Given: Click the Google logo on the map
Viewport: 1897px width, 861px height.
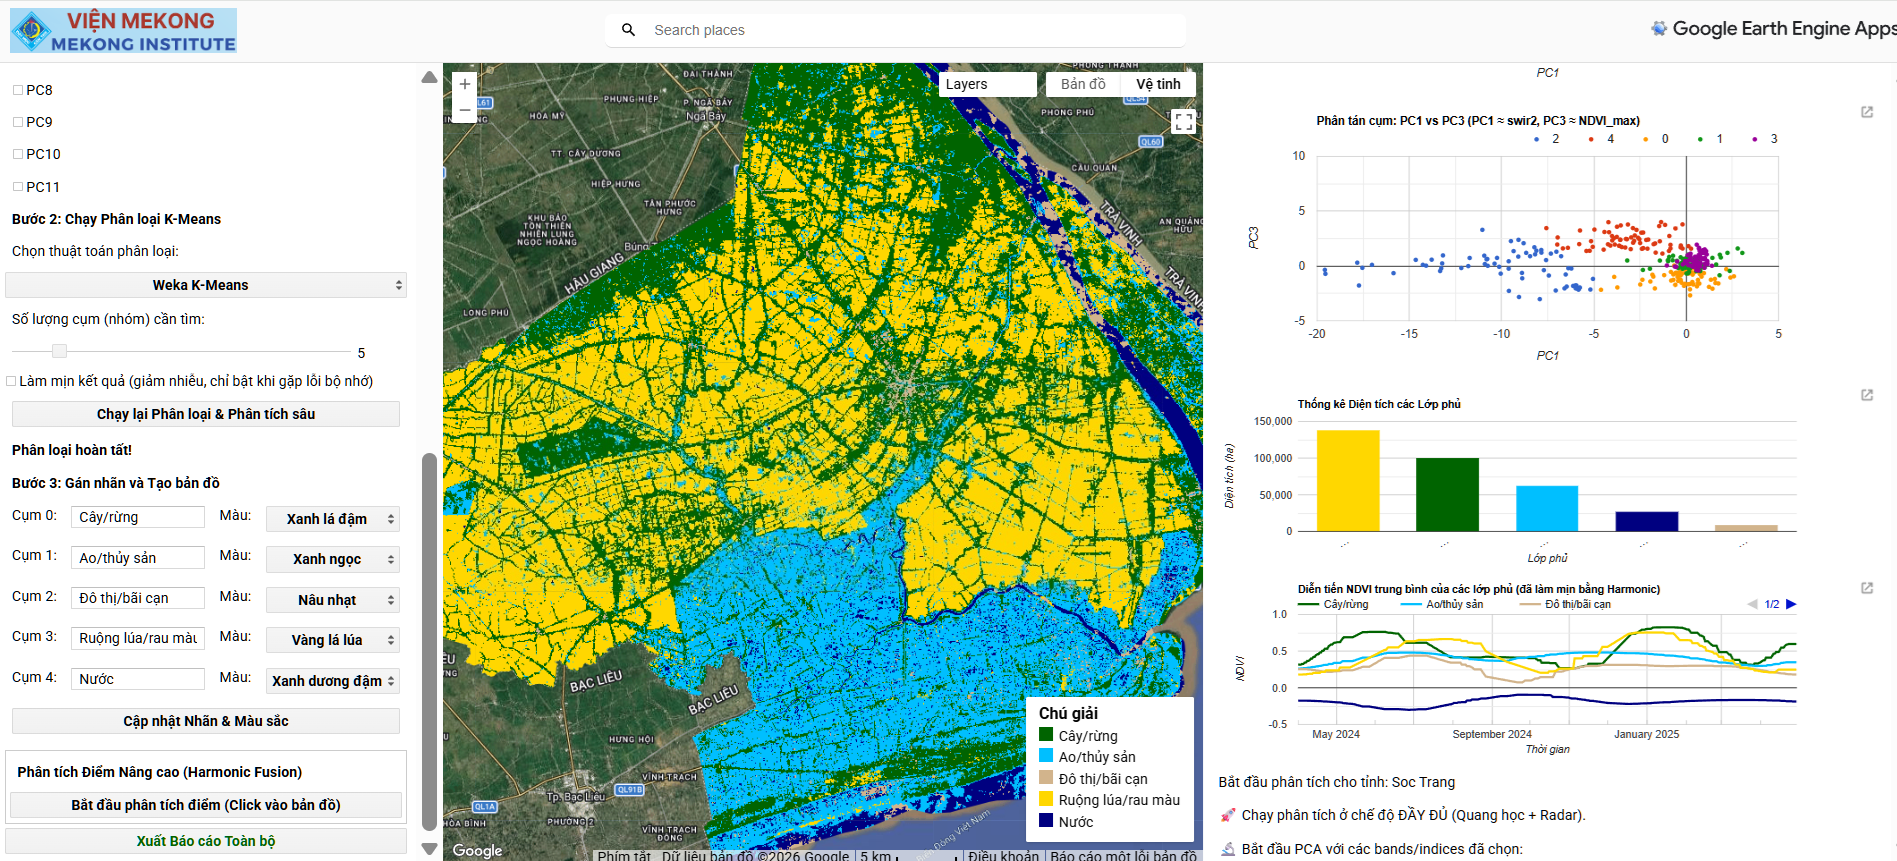Looking at the screenshot, I should pos(477,850).
